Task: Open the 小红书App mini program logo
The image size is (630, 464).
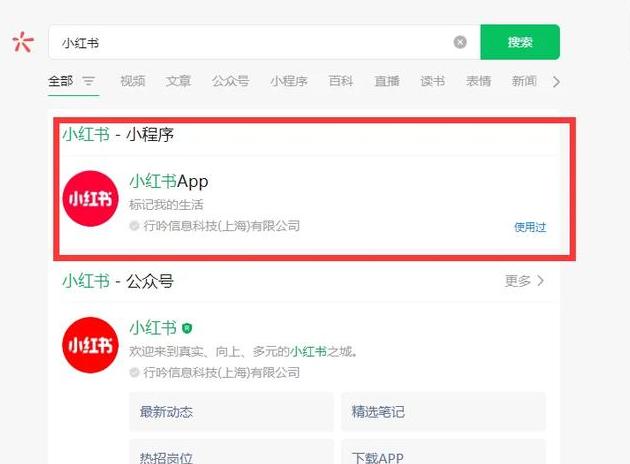Action: (91, 198)
